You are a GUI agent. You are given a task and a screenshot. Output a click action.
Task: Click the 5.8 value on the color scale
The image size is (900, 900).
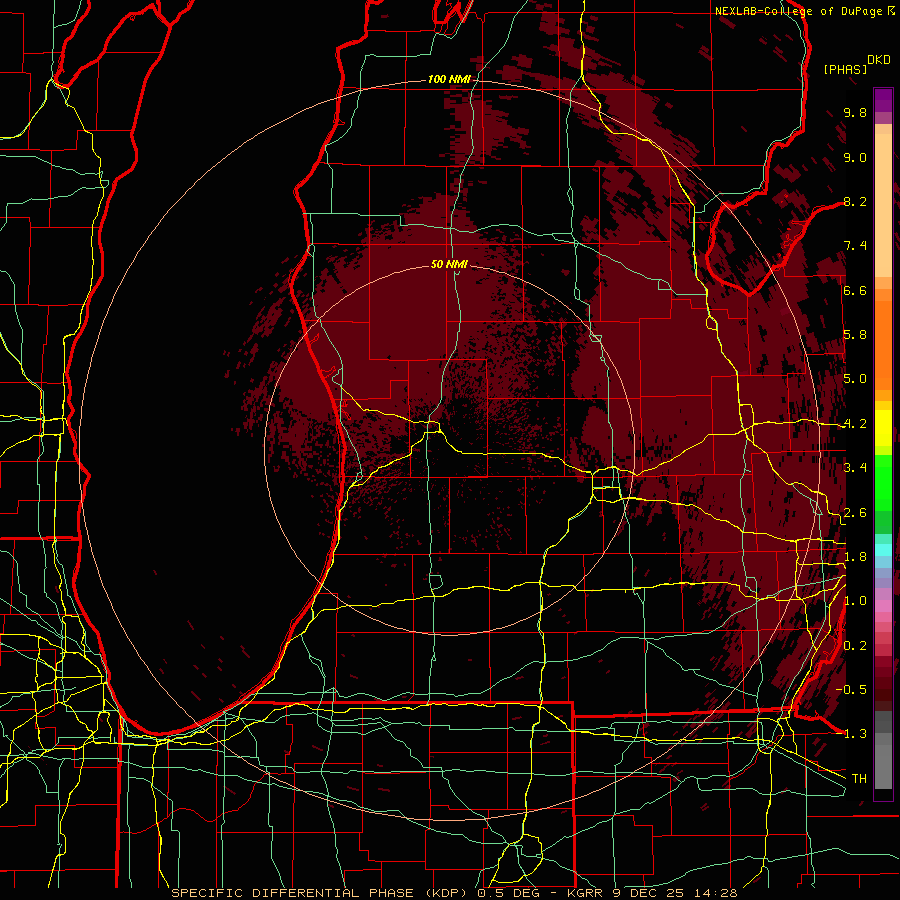(x=855, y=335)
